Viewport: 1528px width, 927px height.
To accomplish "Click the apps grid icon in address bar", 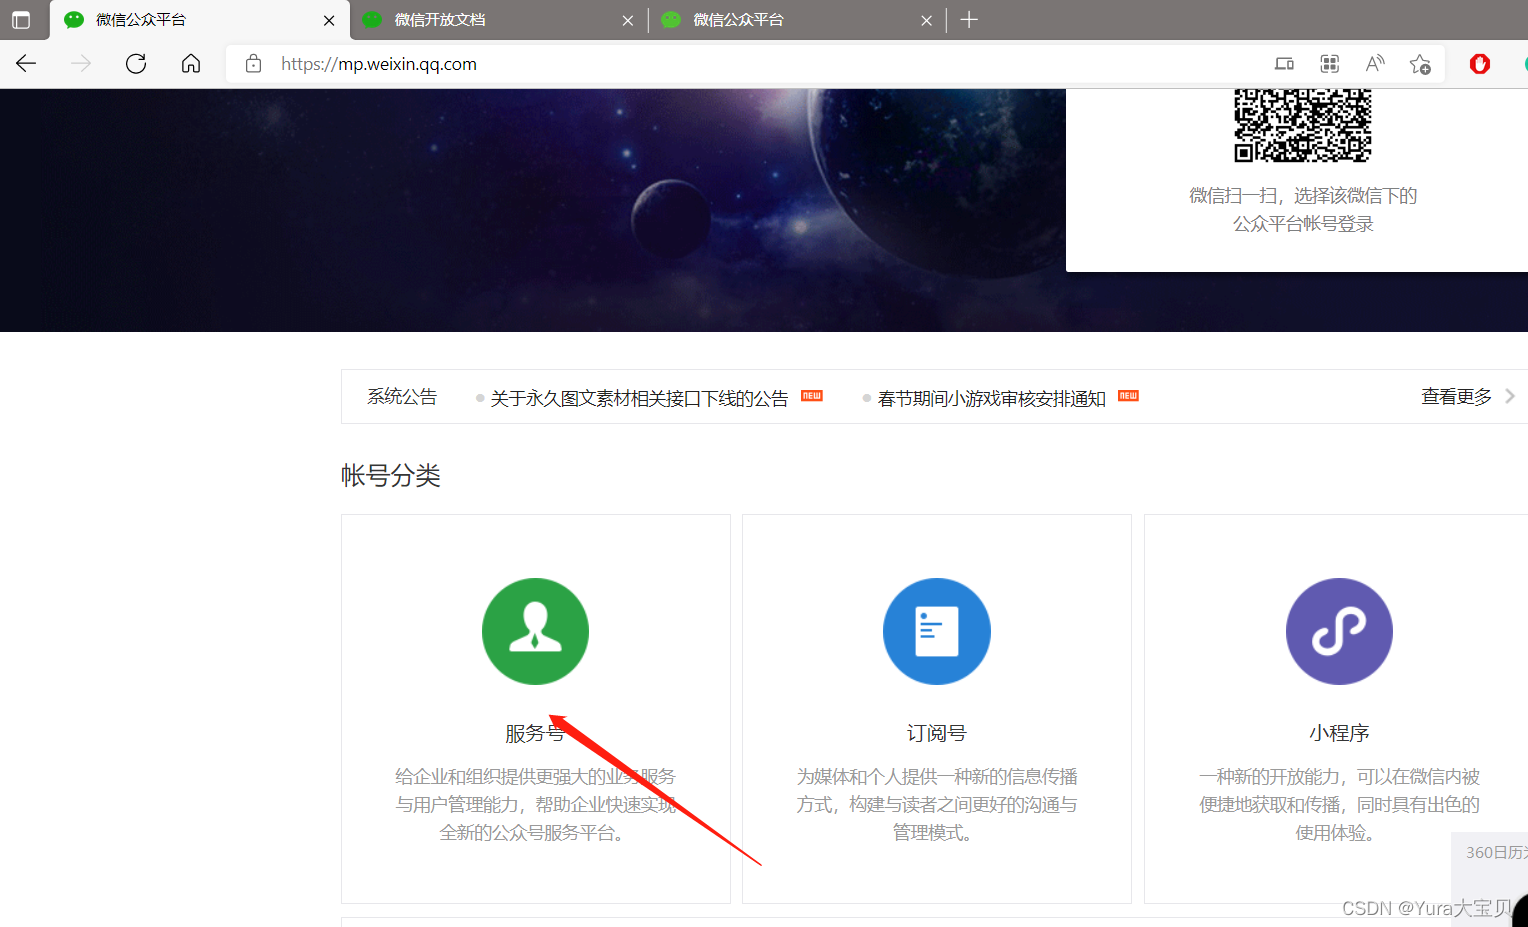I will (x=1329, y=64).
